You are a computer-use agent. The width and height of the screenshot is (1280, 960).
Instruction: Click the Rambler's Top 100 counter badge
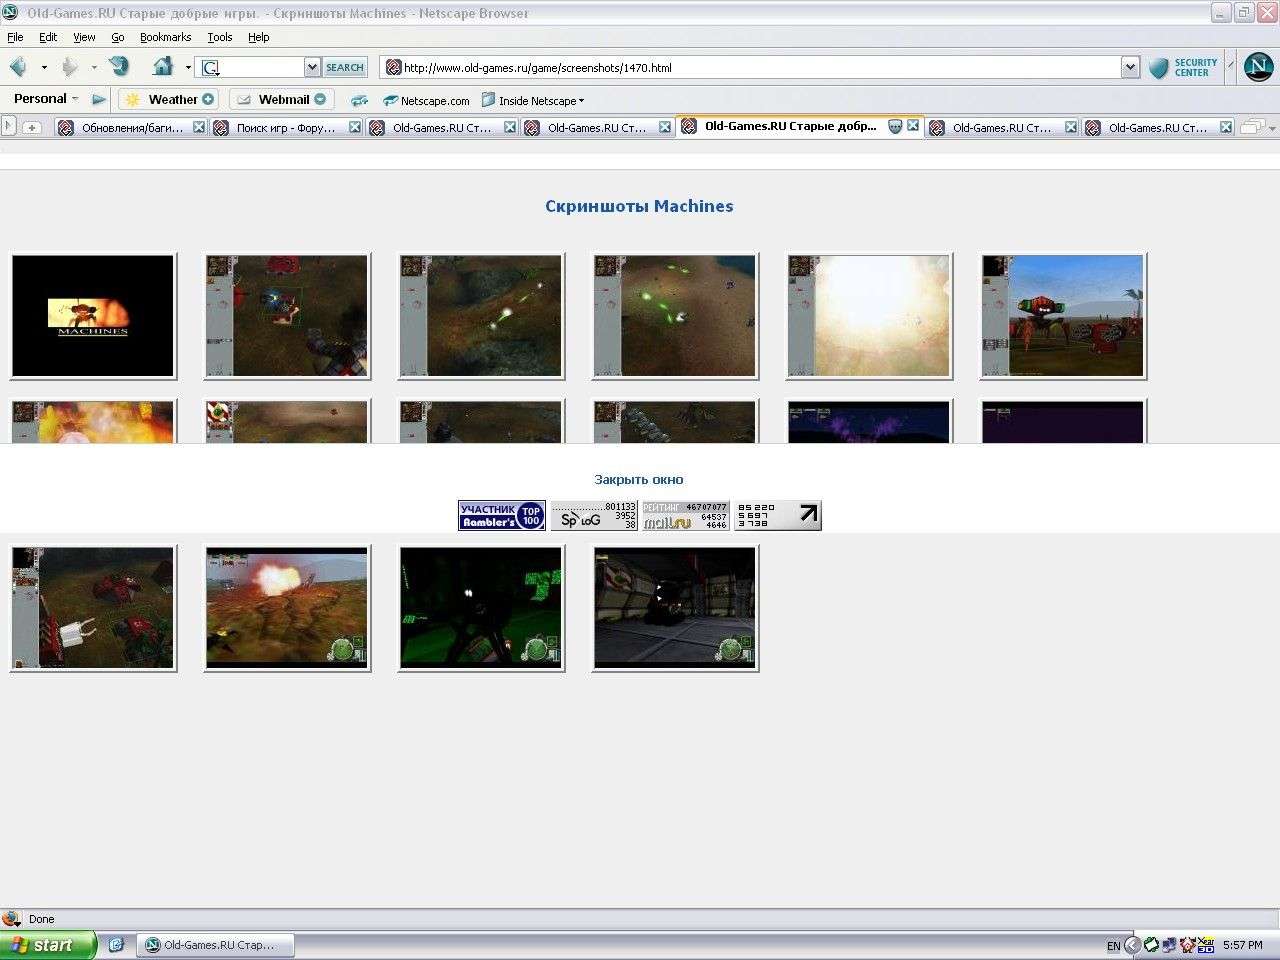pyautogui.click(x=502, y=515)
